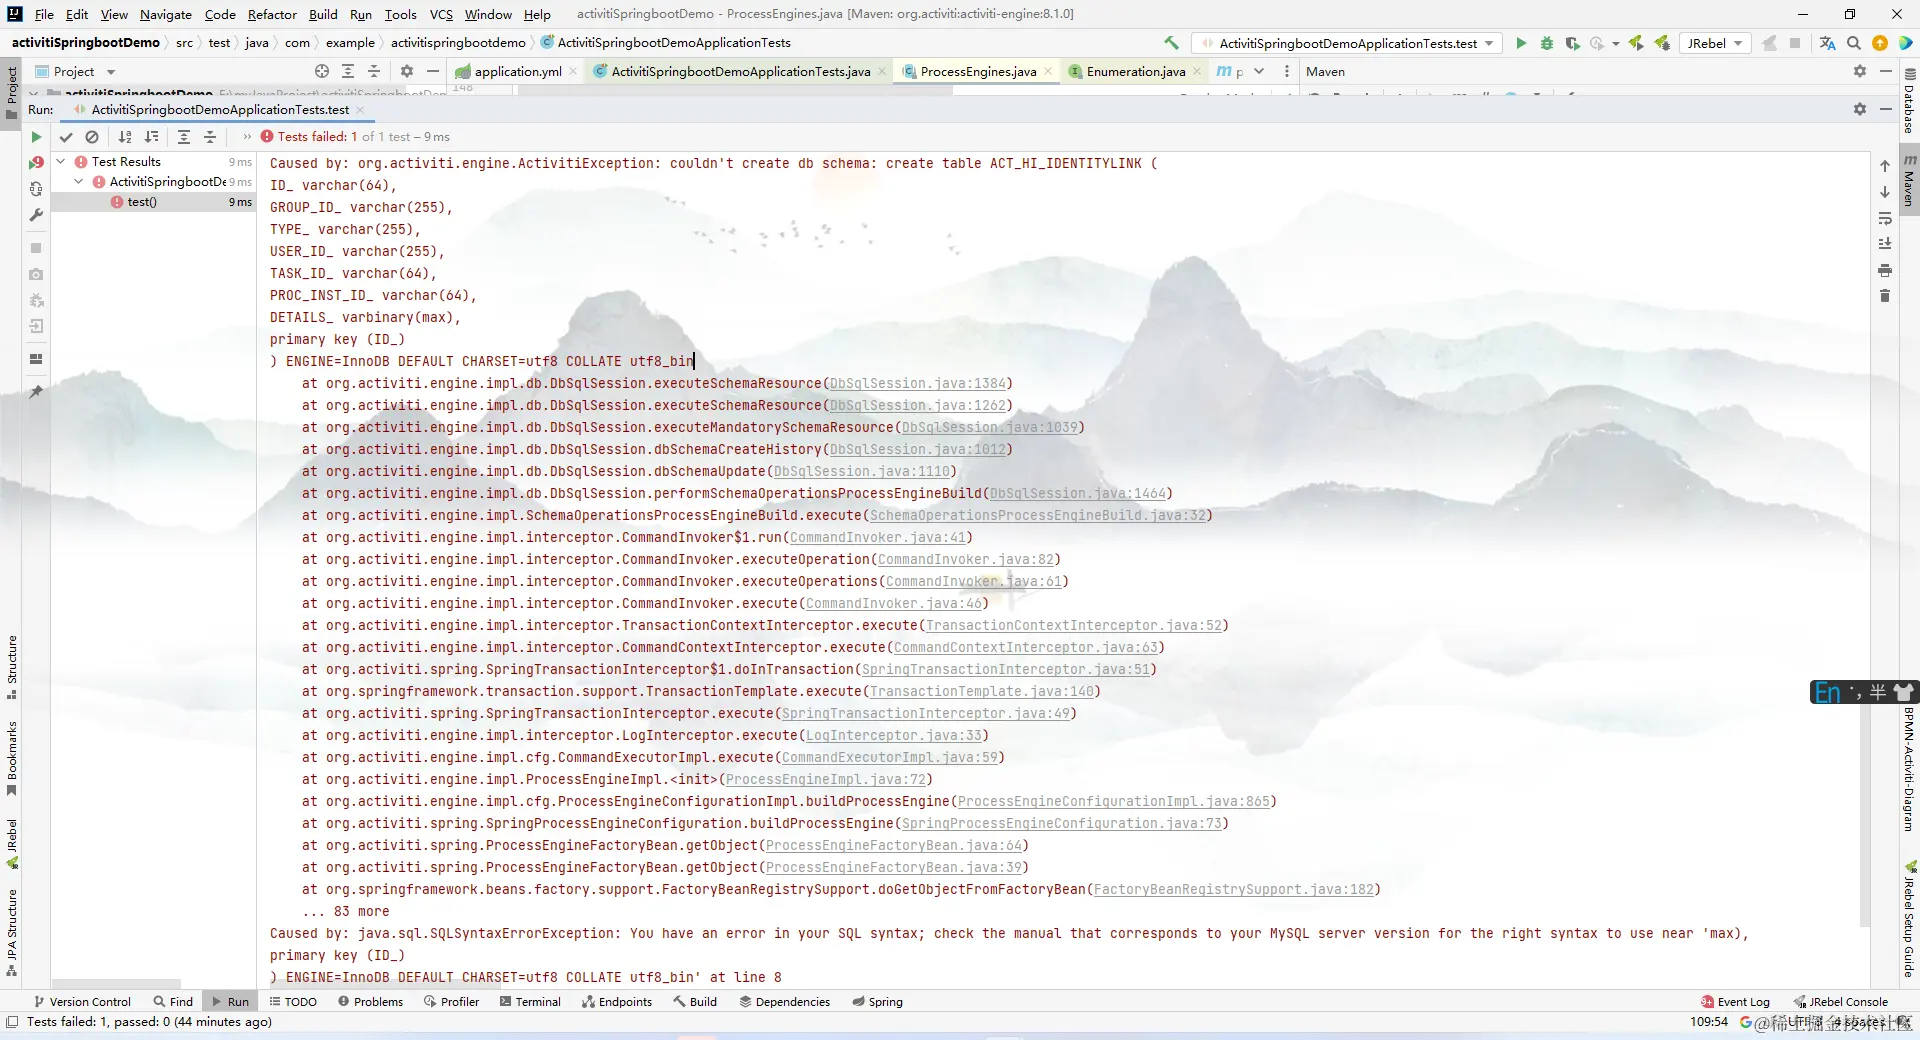Open the VCS menu
1920x1040 pixels.
point(441,14)
